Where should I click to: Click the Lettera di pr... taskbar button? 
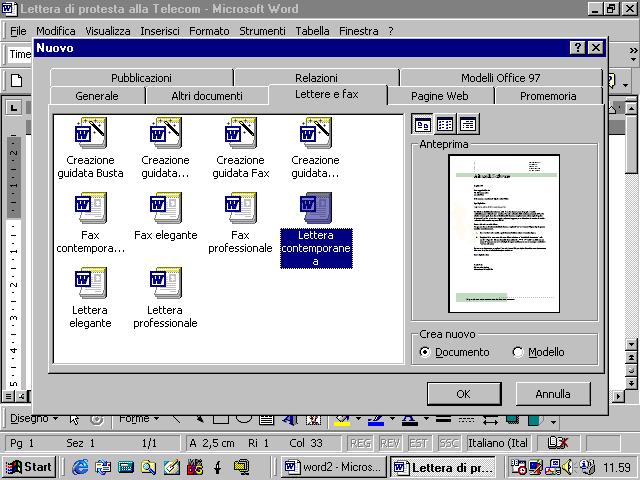(444, 467)
